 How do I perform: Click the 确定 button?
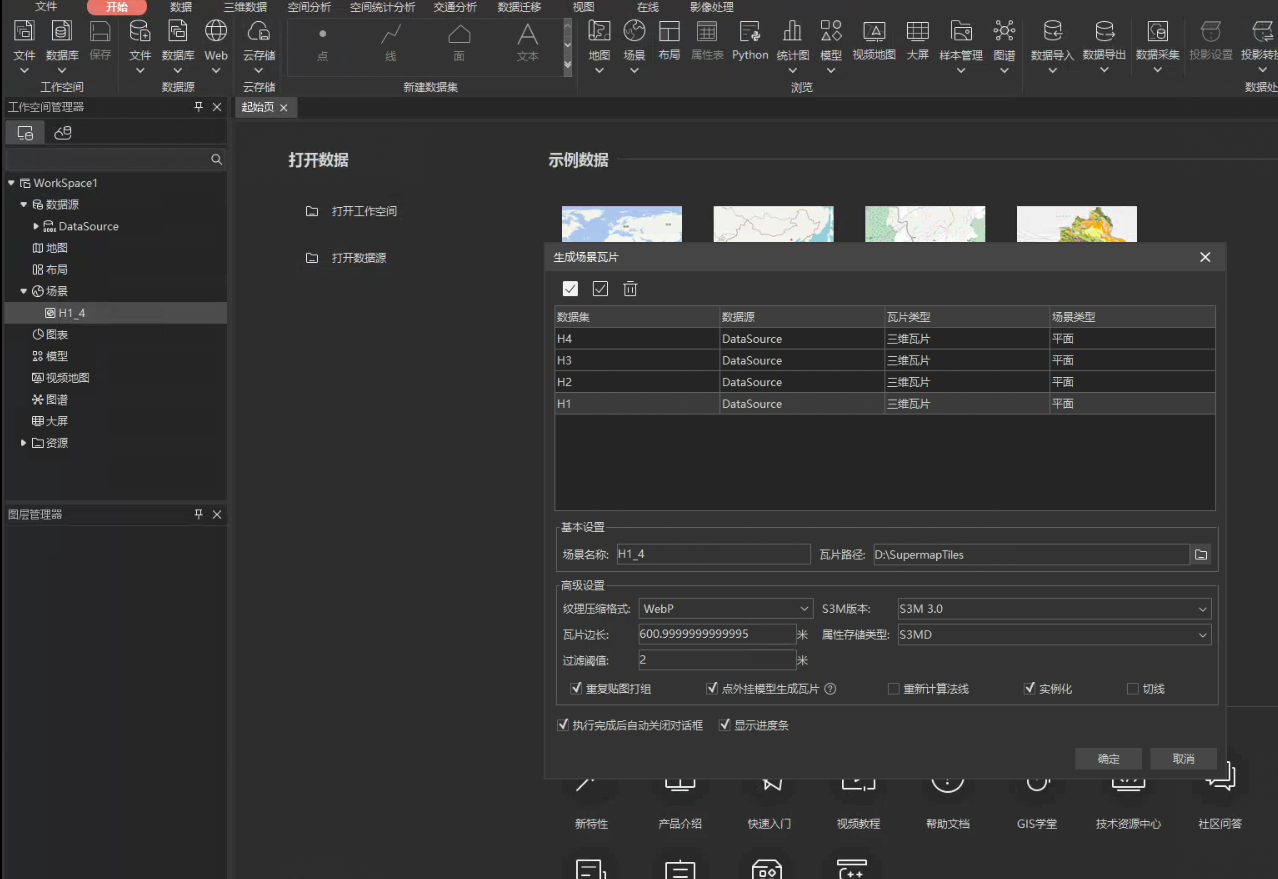[1108, 759]
